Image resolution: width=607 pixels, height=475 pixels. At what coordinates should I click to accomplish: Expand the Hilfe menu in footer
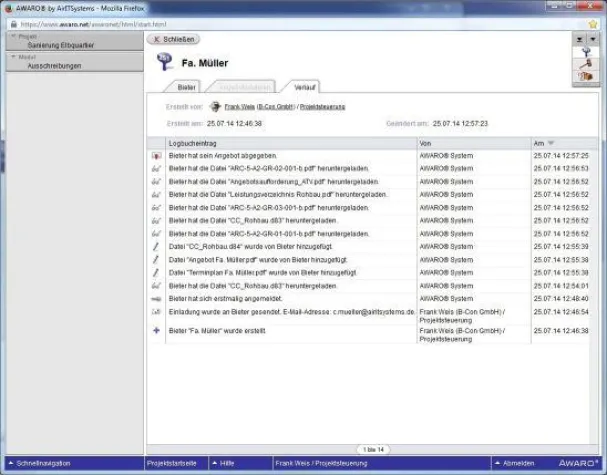pos(224,463)
